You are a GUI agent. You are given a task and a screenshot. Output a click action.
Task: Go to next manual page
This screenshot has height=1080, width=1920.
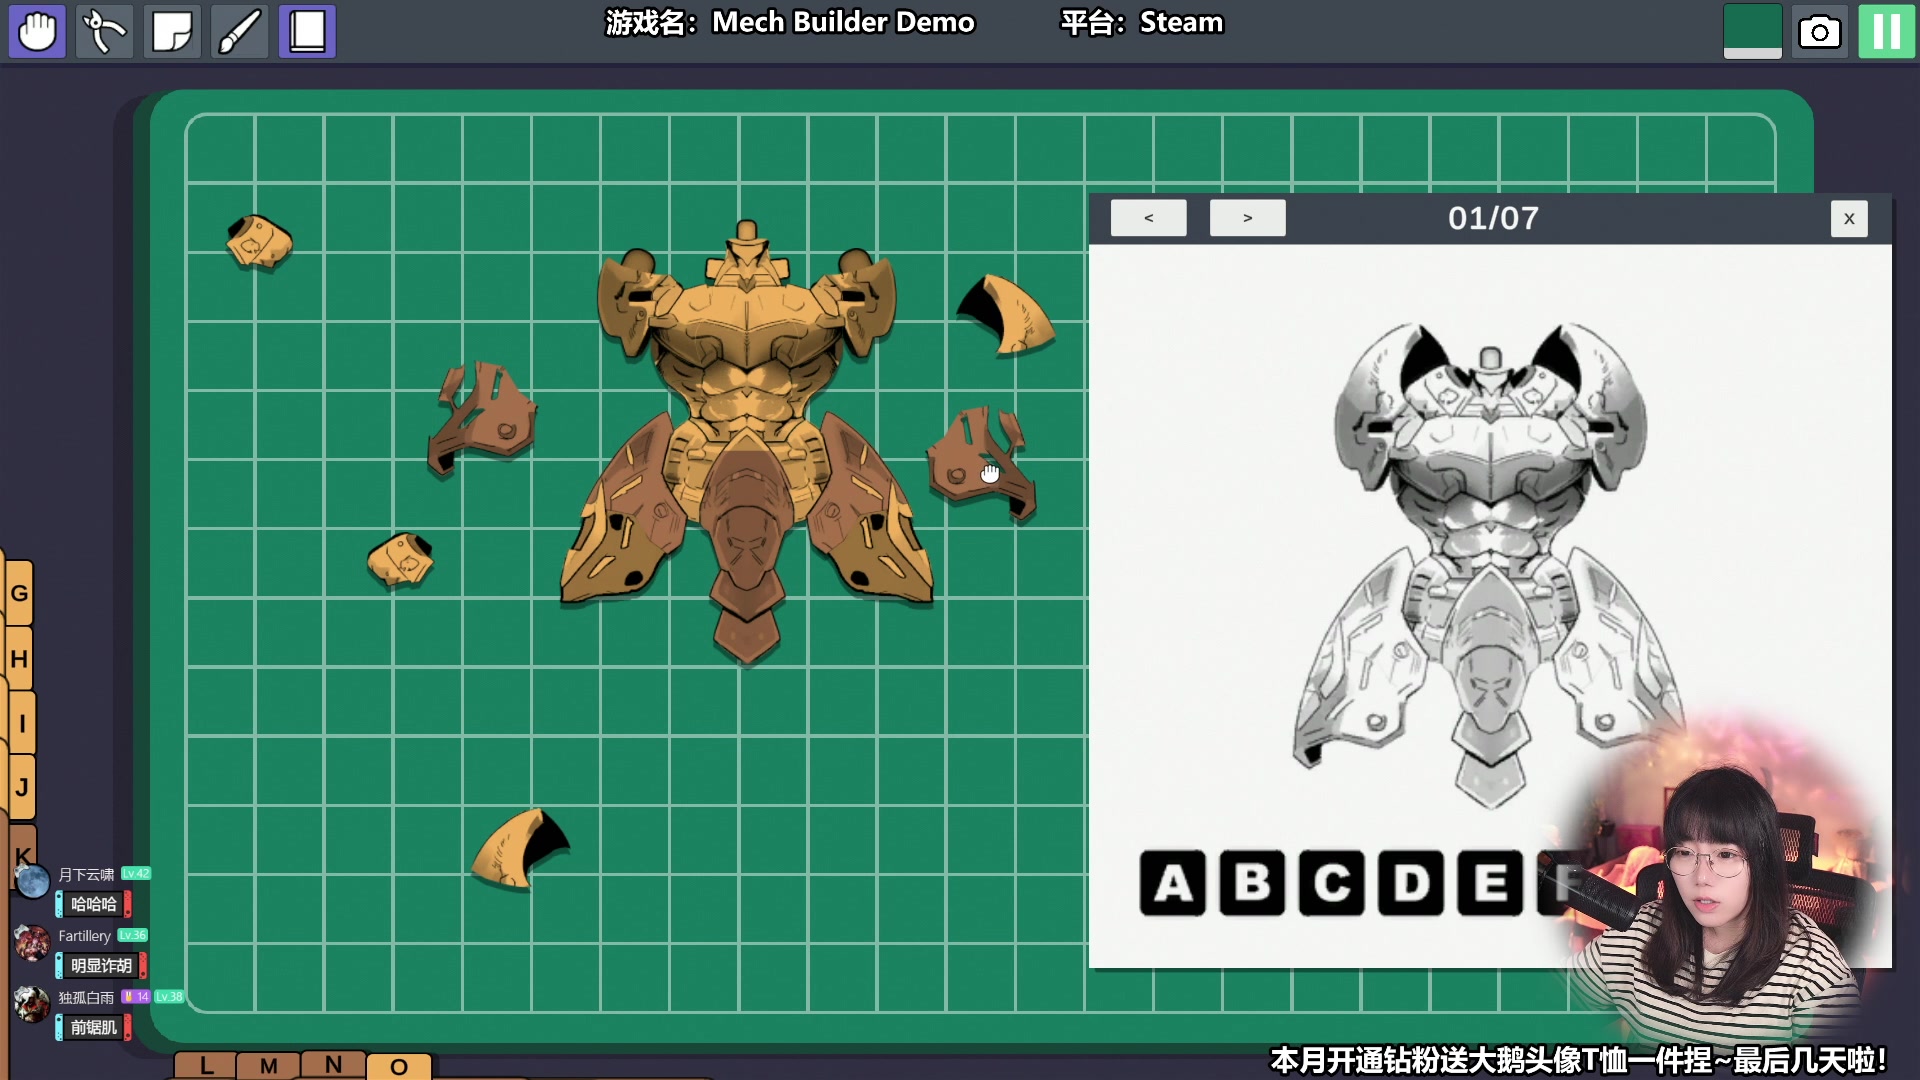(1247, 218)
